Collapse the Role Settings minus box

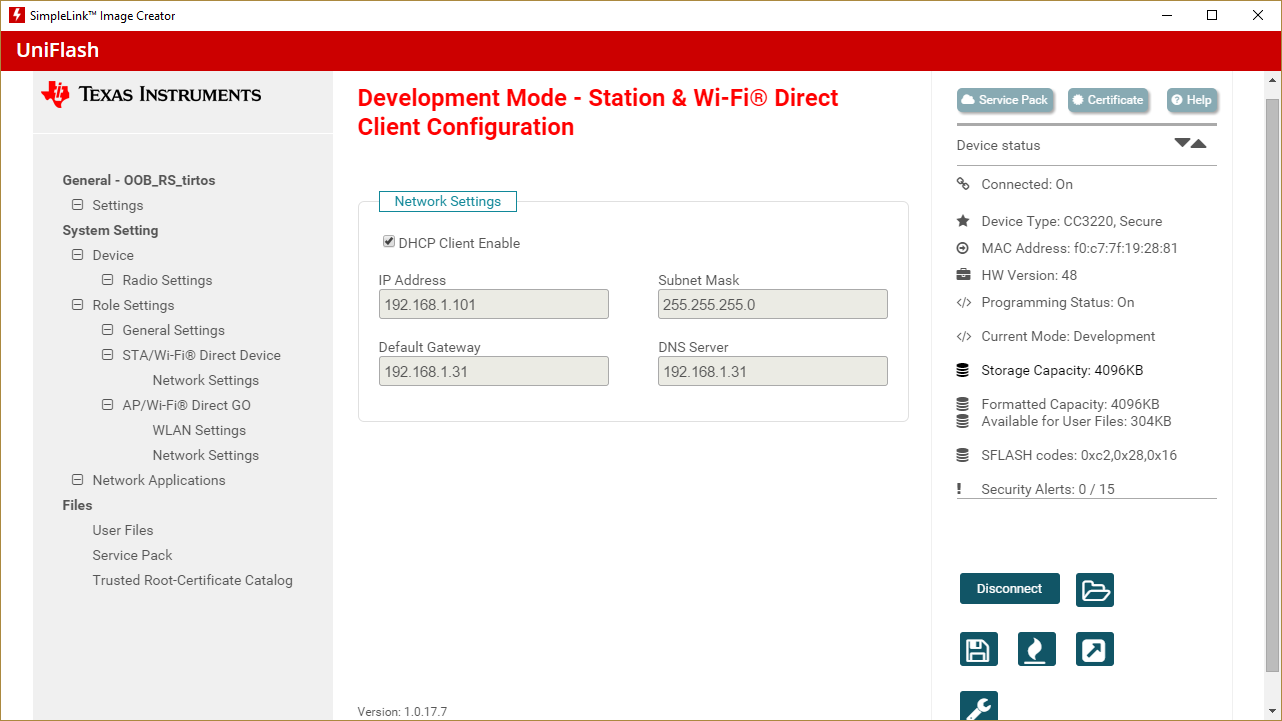(77, 305)
